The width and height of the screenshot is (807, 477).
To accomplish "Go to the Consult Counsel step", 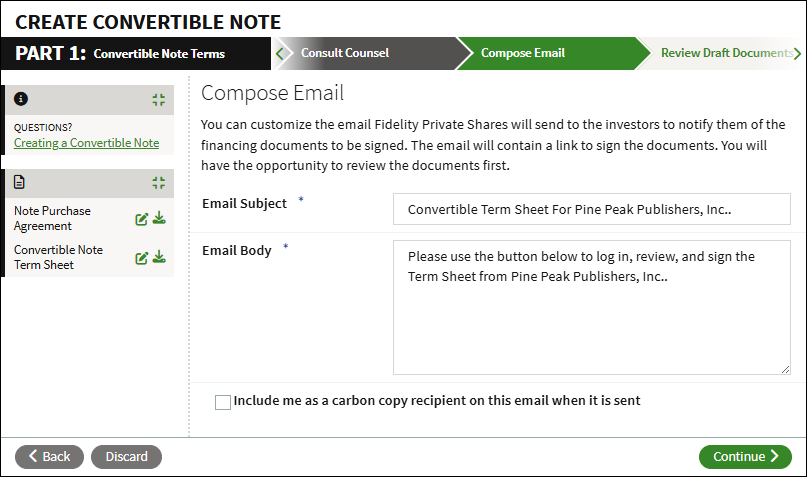I will point(345,53).
